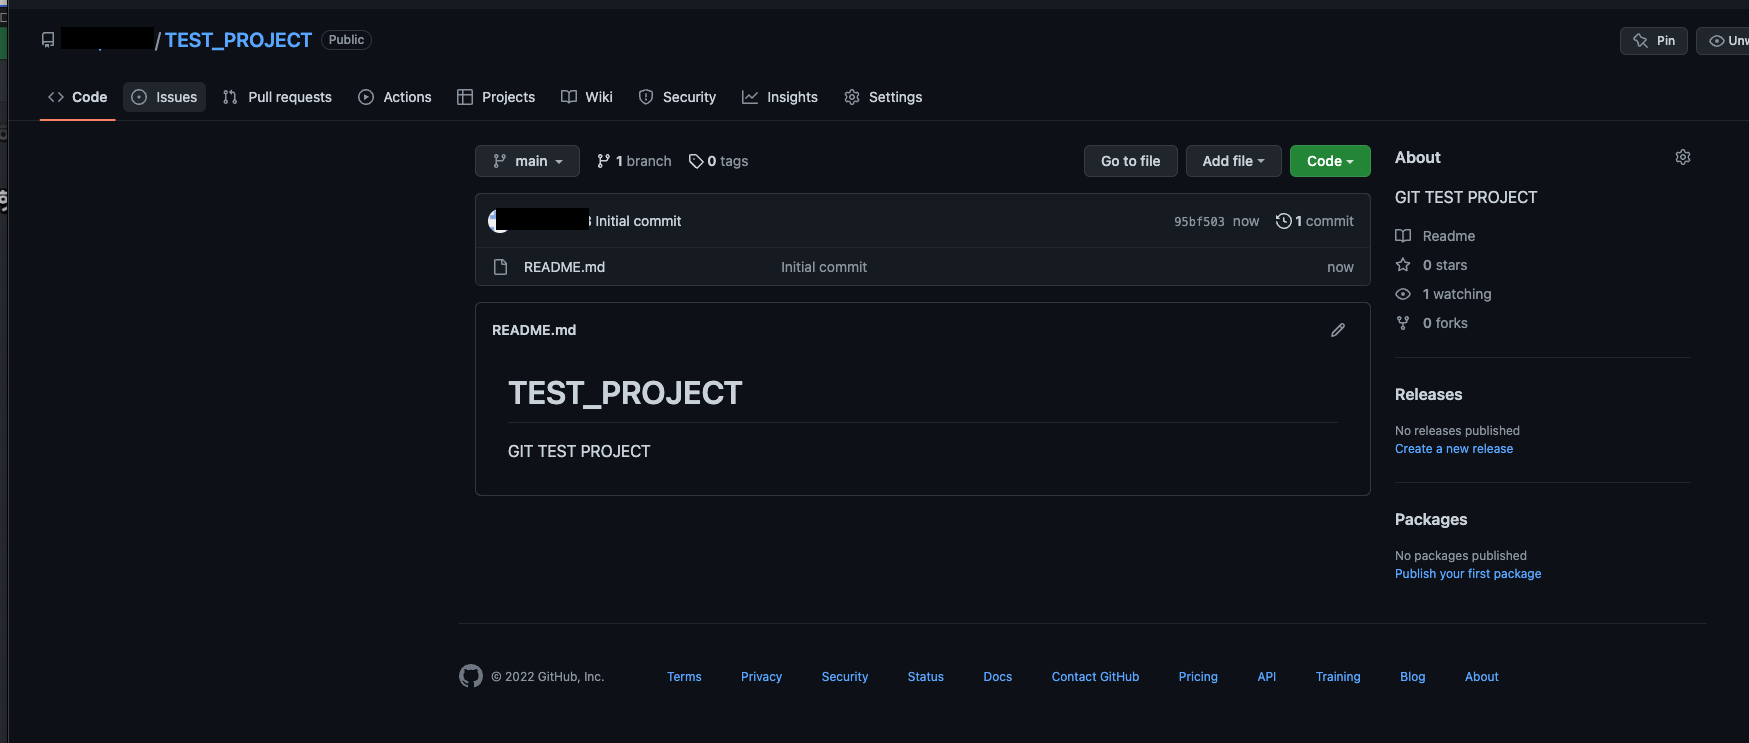The height and width of the screenshot is (743, 1749).
Task: Click Publish your first package
Action: [1468, 574]
